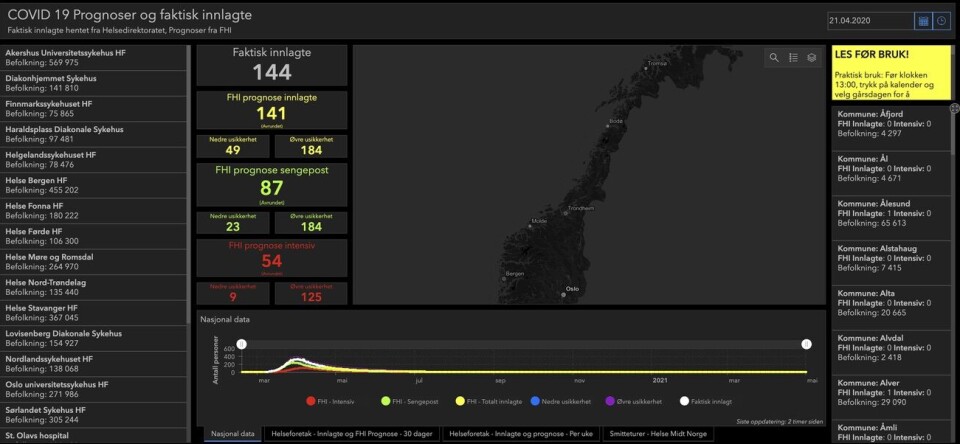Toggle FHI - Sengepost legend series
The image size is (960, 444).
point(409,401)
